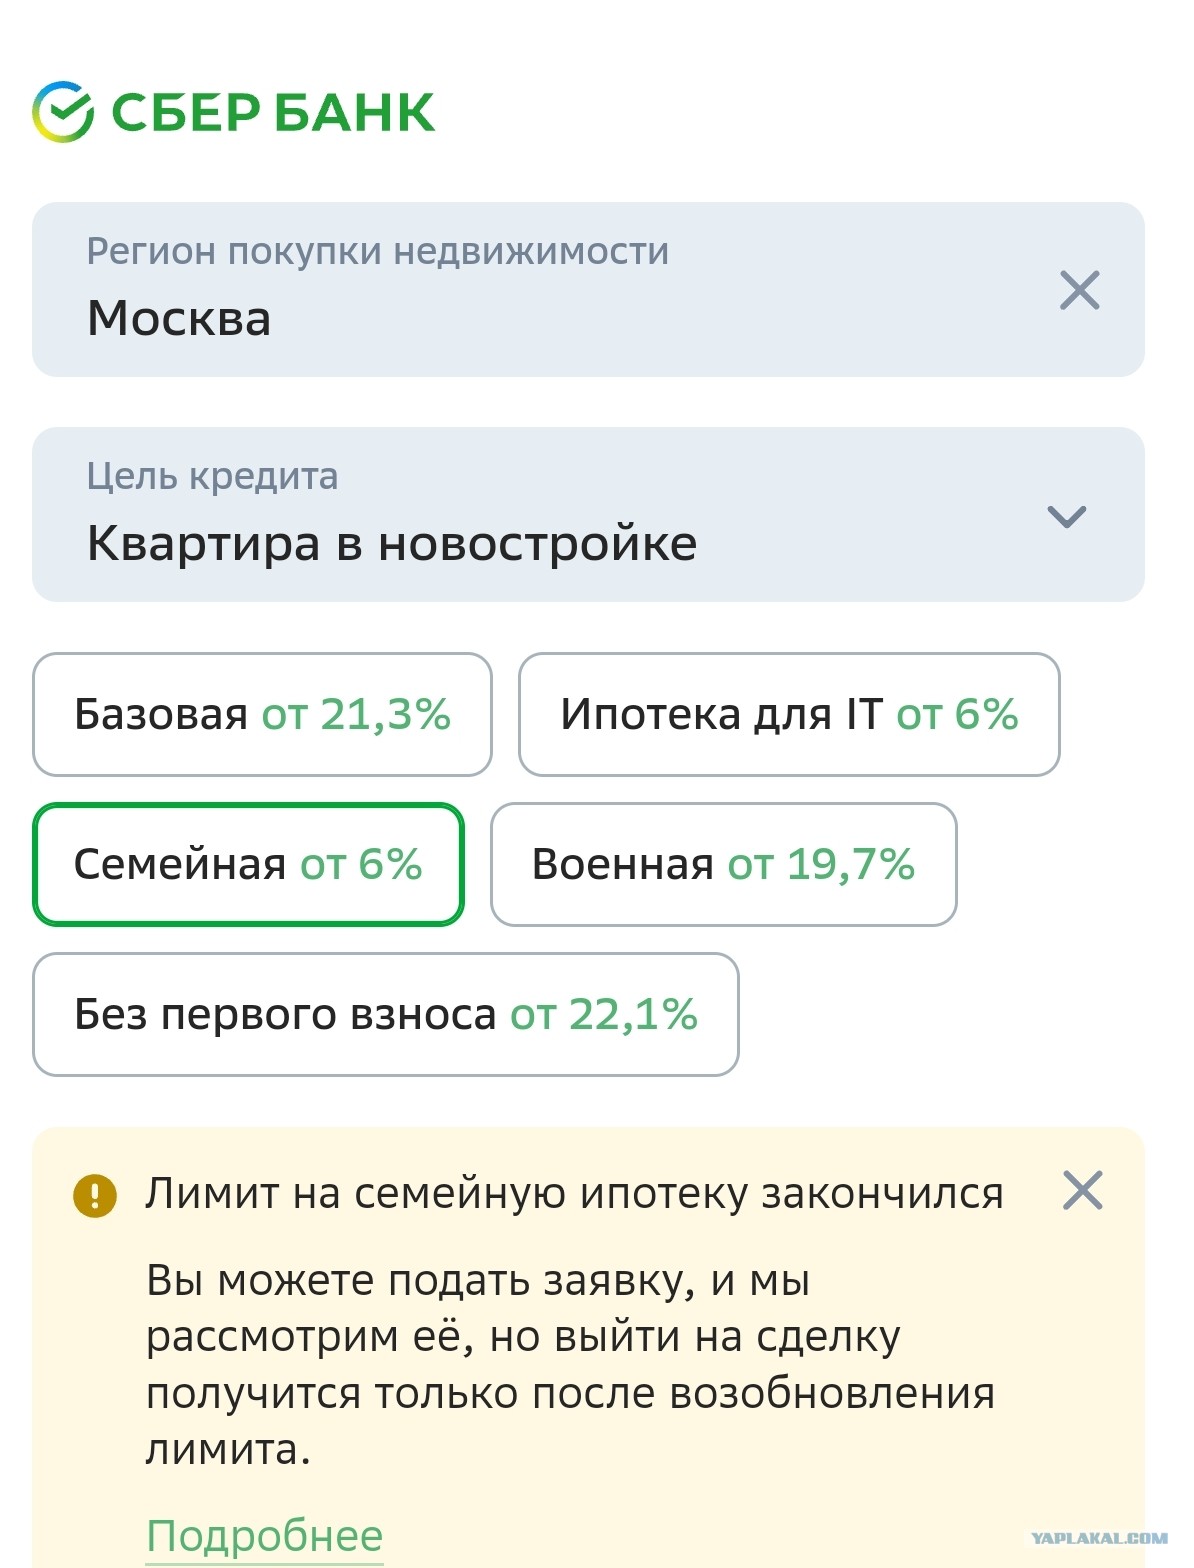Viewport: 1194px width, 1568px height.
Task: Click the Регион покупки недвижимости field
Action: pos(588,290)
